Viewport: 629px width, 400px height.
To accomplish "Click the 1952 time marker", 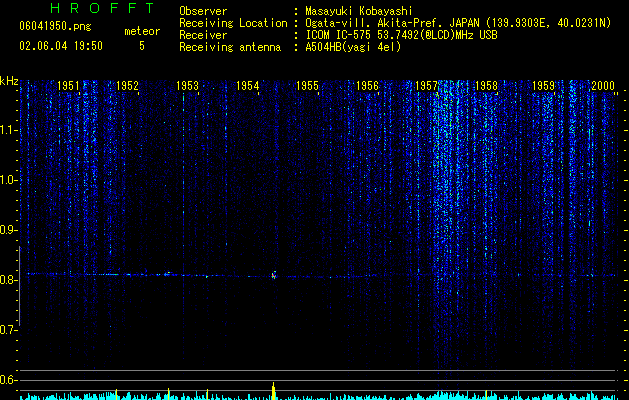I will coord(127,86).
